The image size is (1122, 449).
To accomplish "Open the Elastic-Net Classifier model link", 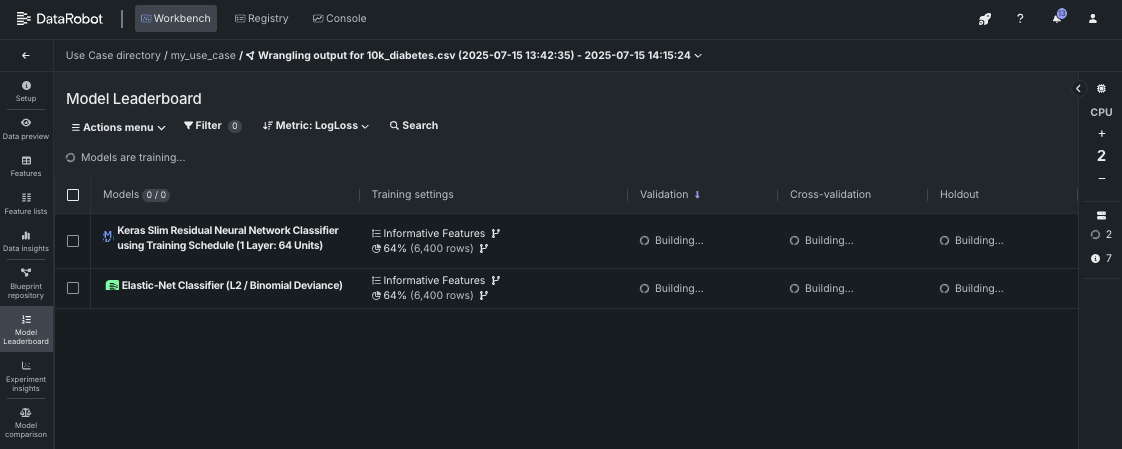I will pyautogui.click(x=232, y=286).
